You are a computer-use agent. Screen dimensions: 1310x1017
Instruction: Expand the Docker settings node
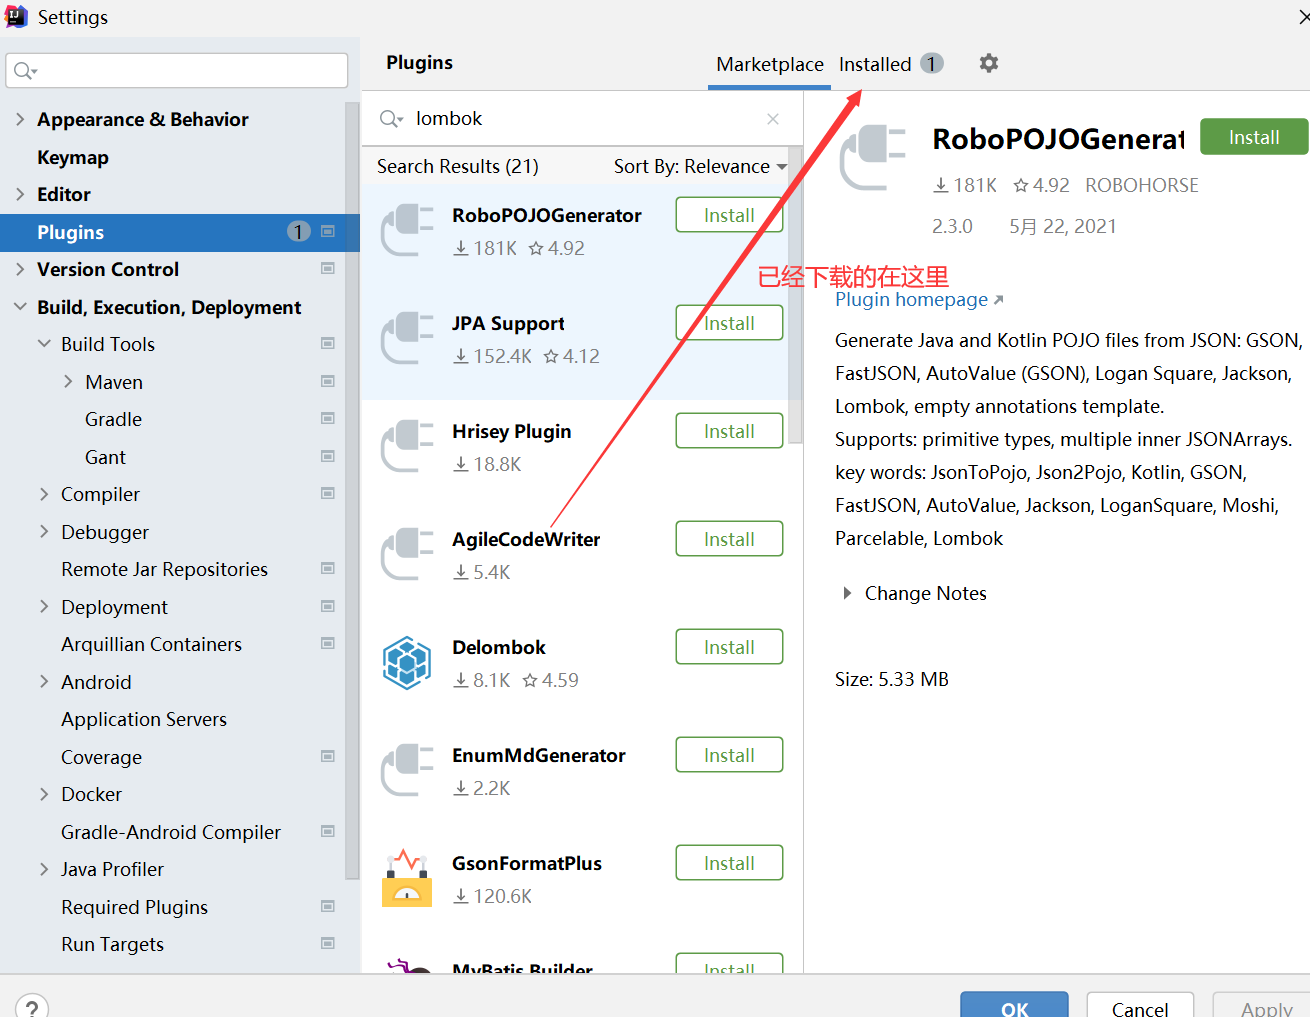click(44, 794)
